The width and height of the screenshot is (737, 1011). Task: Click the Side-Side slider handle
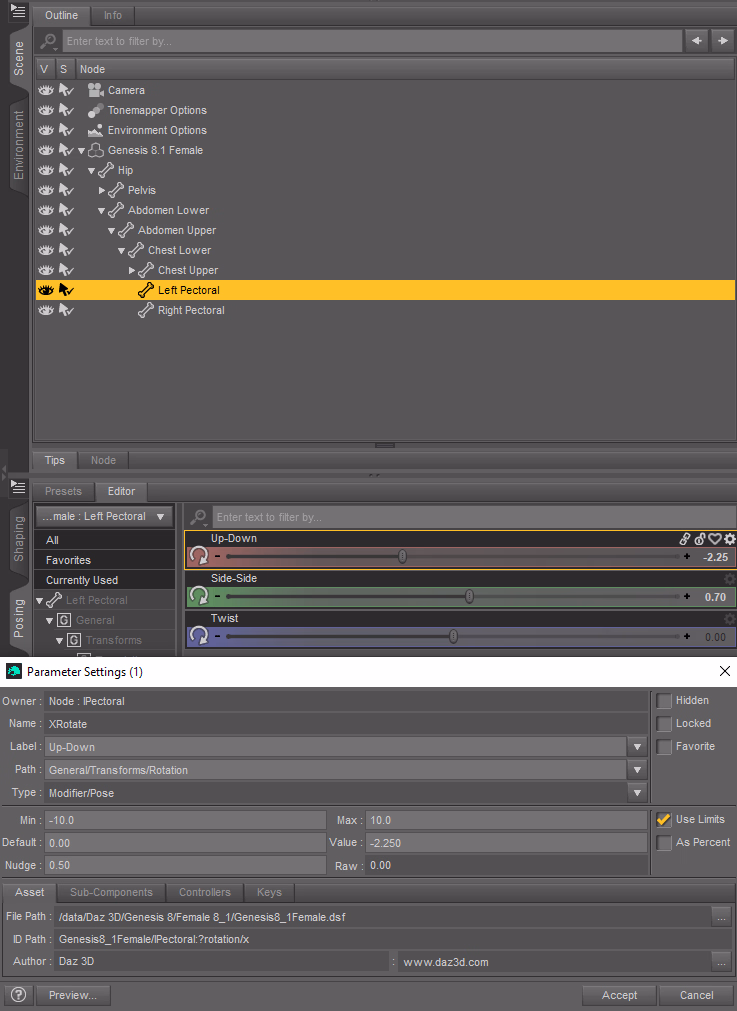pos(469,596)
